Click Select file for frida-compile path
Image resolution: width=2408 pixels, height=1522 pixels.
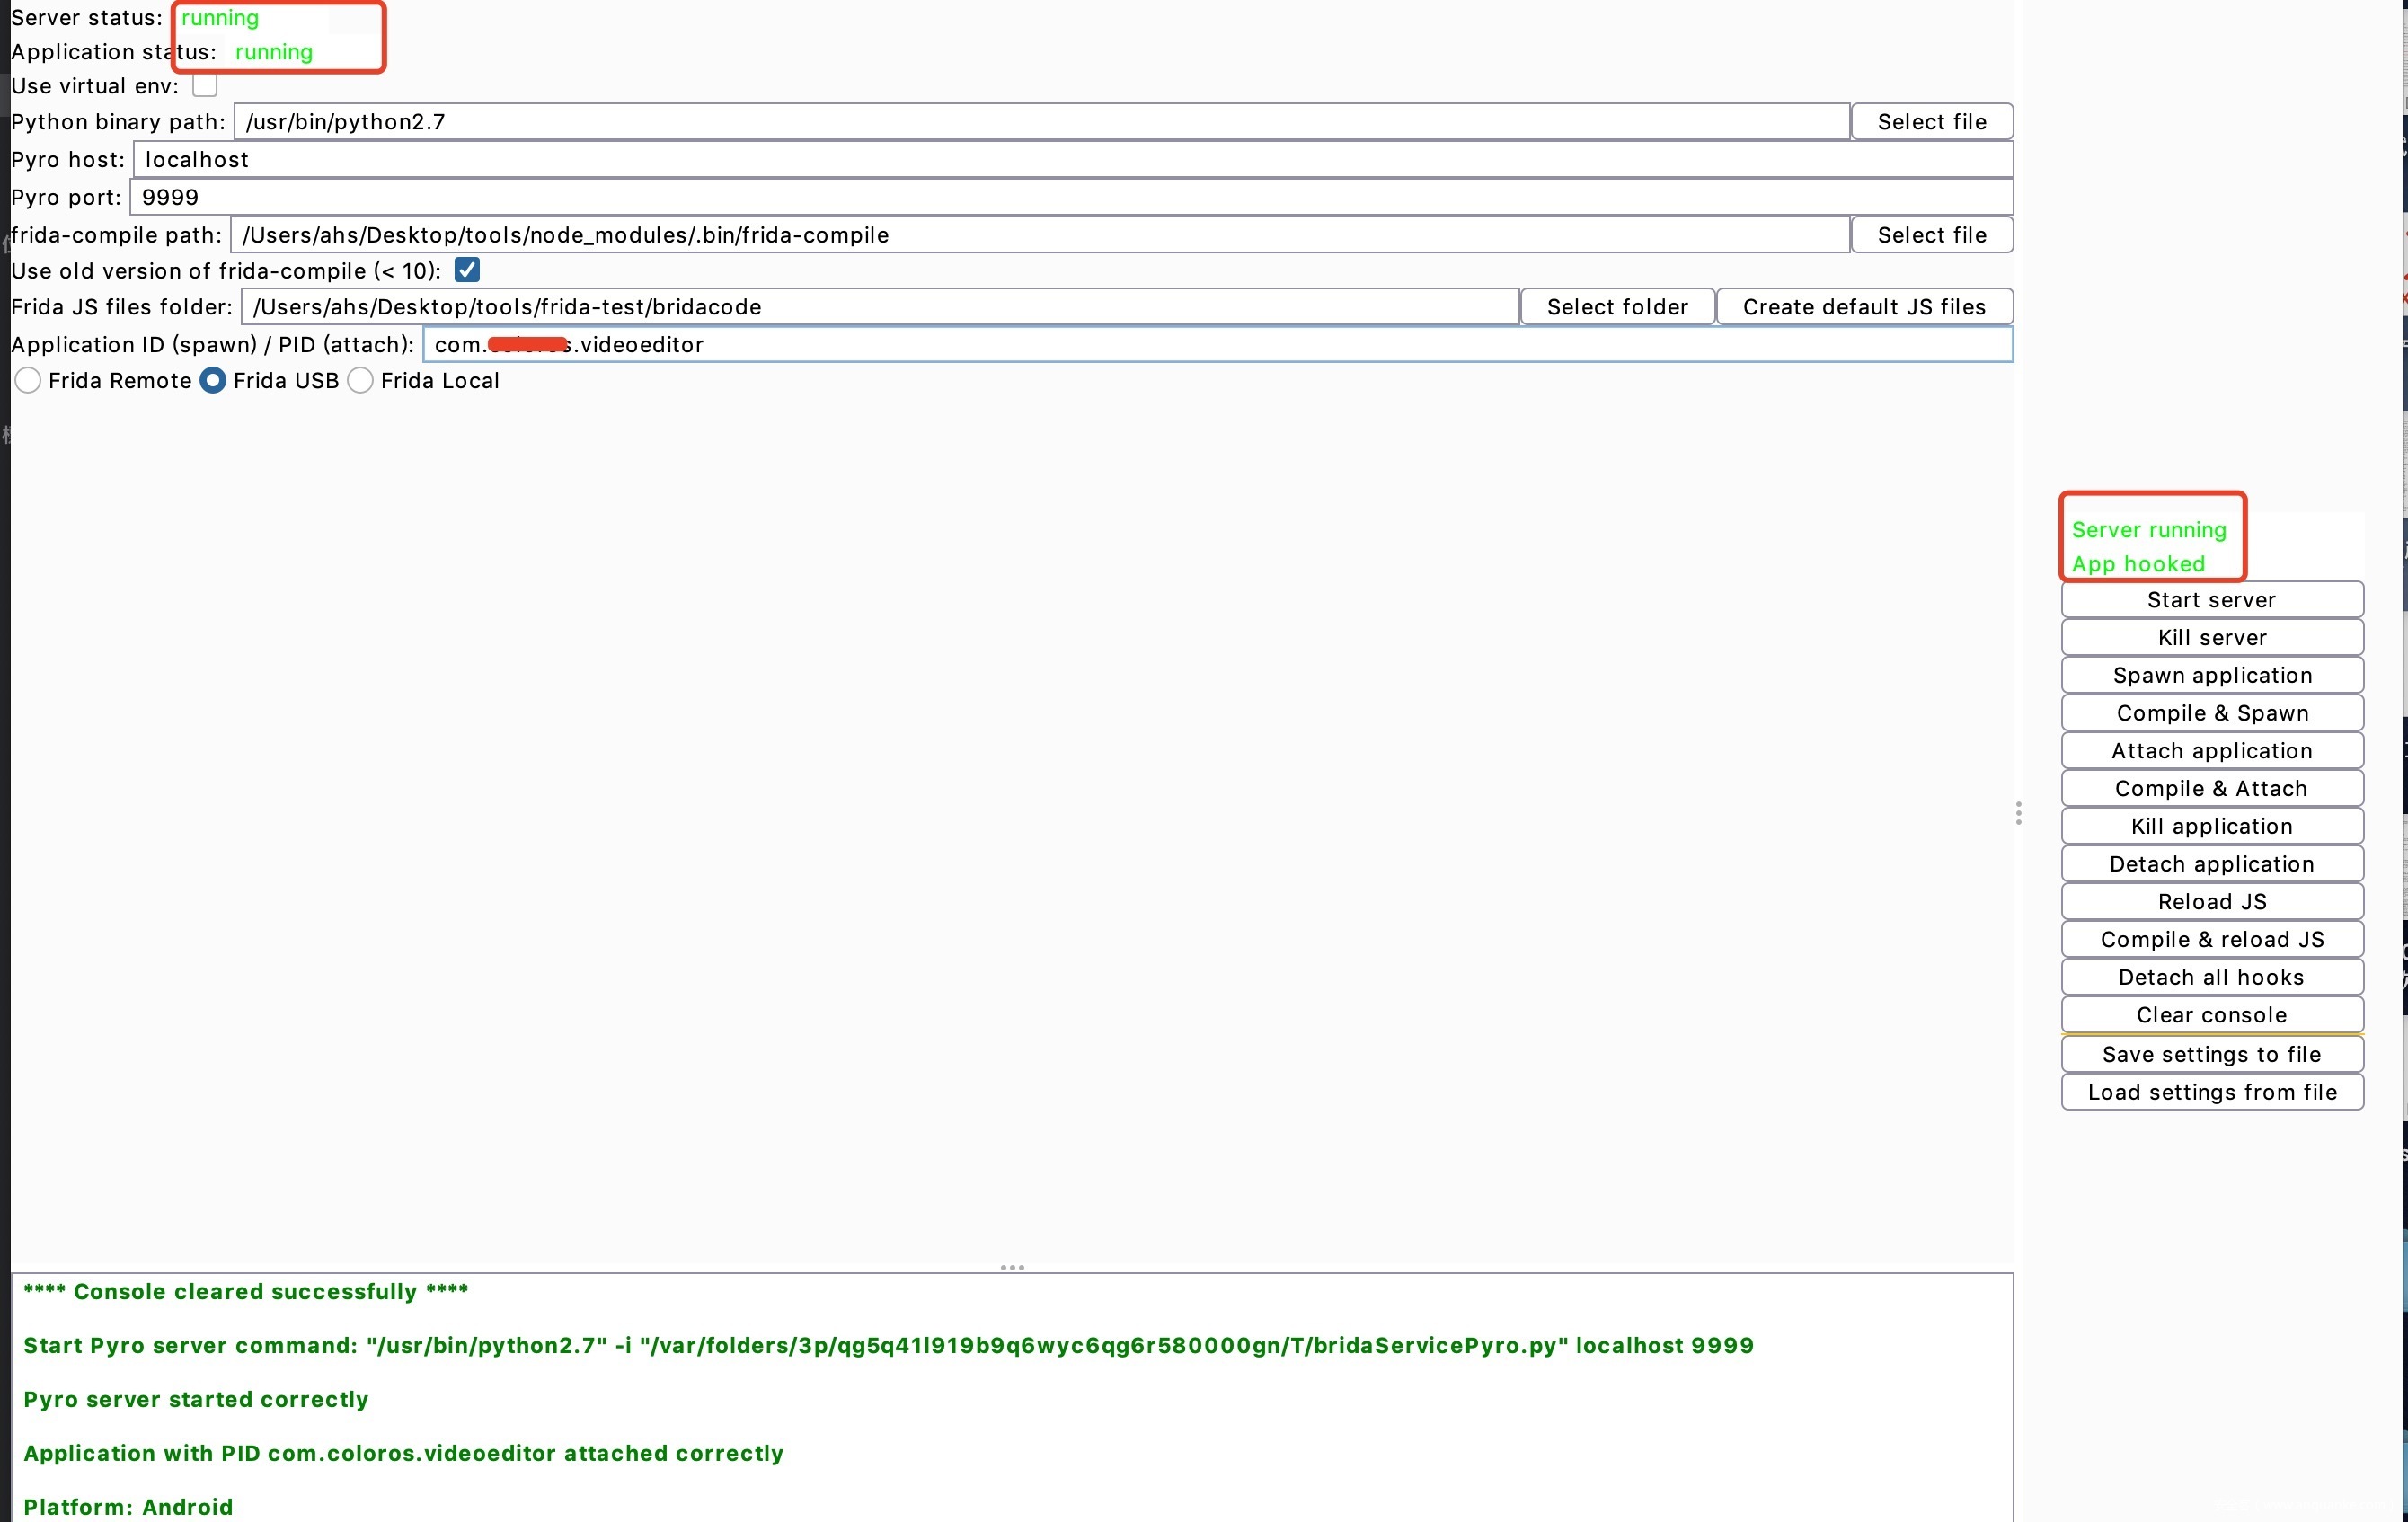(x=1931, y=235)
